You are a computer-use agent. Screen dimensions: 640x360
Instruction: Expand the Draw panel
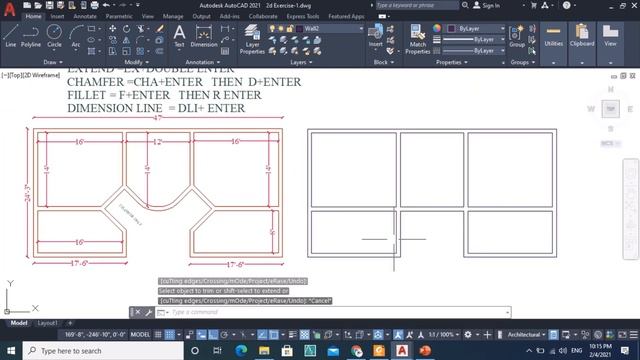point(53,62)
